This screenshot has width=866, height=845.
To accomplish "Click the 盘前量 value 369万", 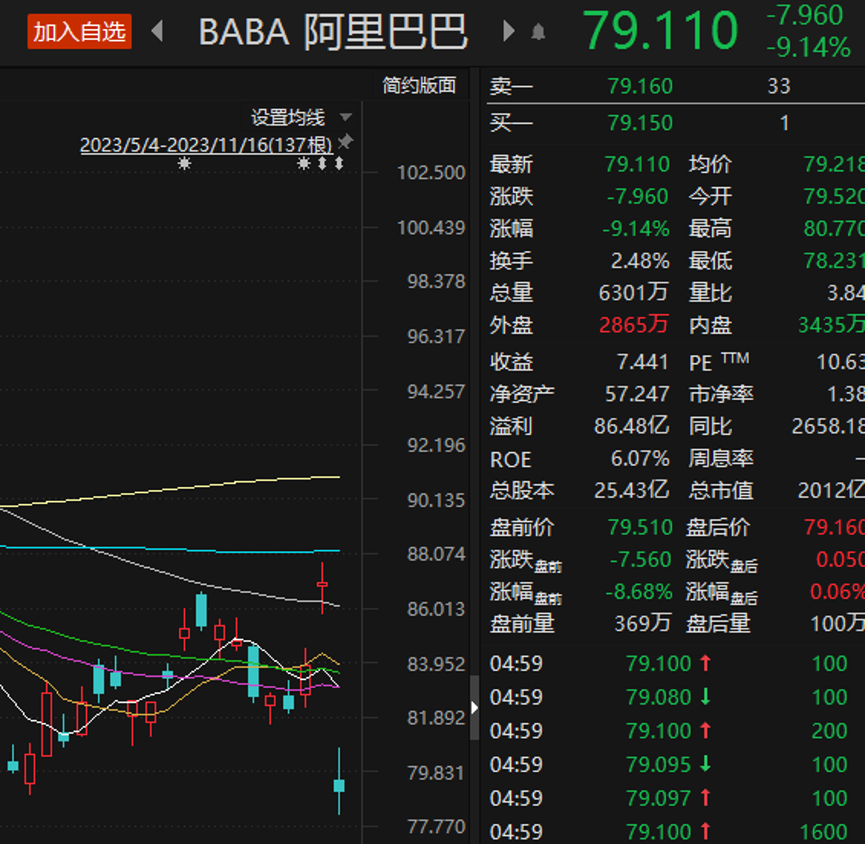I will tap(643, 624).
